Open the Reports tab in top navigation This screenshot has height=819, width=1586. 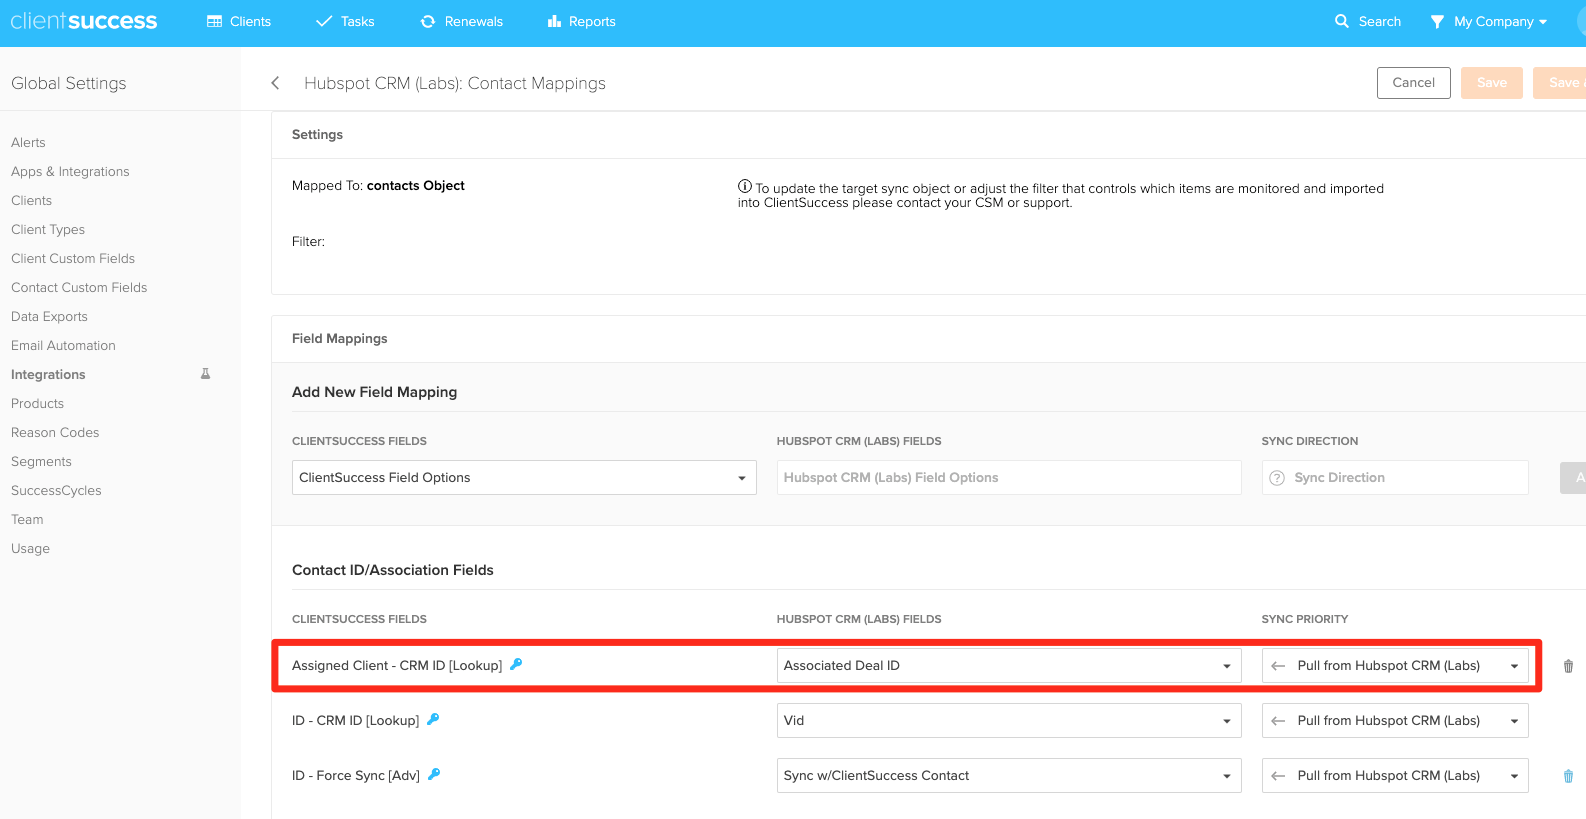tap(582, 21)
